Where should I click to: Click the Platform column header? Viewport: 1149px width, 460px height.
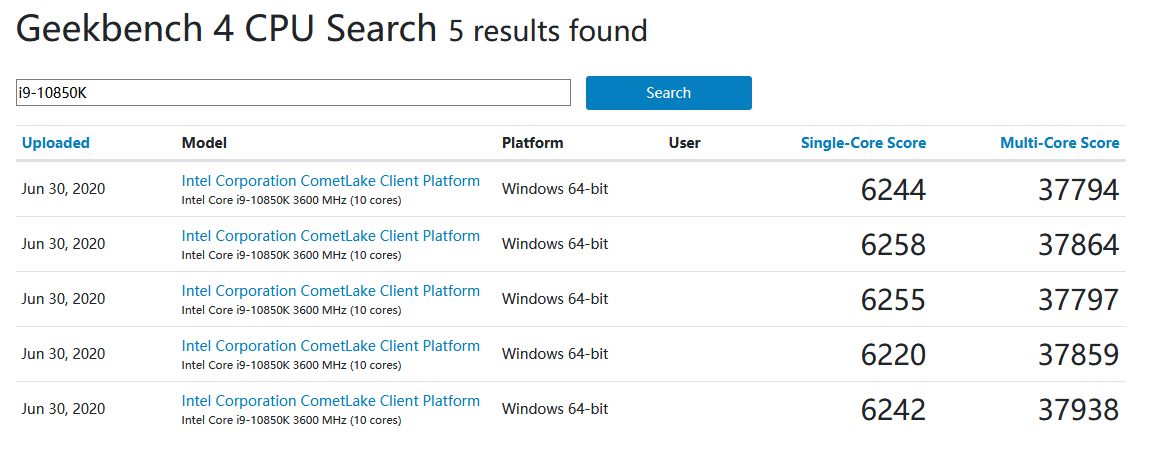coord(532,143)
